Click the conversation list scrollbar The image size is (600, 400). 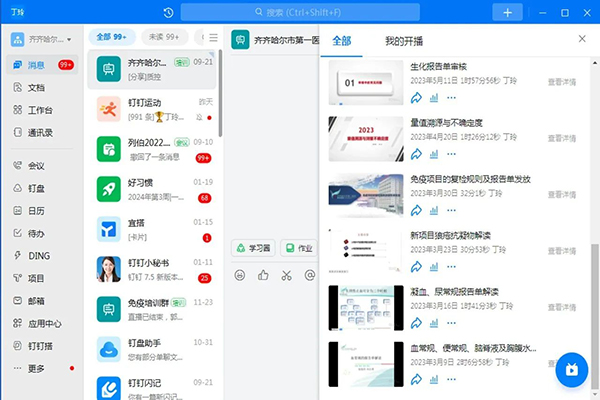coord(220,93)
